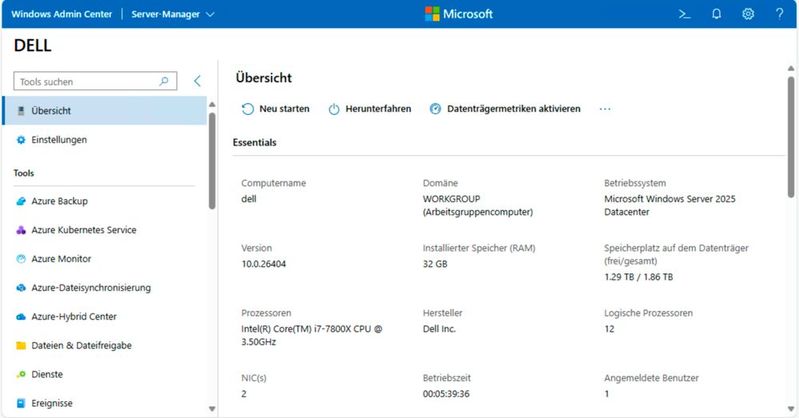Click the Azure-Hybrid Center cloud icon
This screenshot has width=799, height=418.
tap(21, 317)
